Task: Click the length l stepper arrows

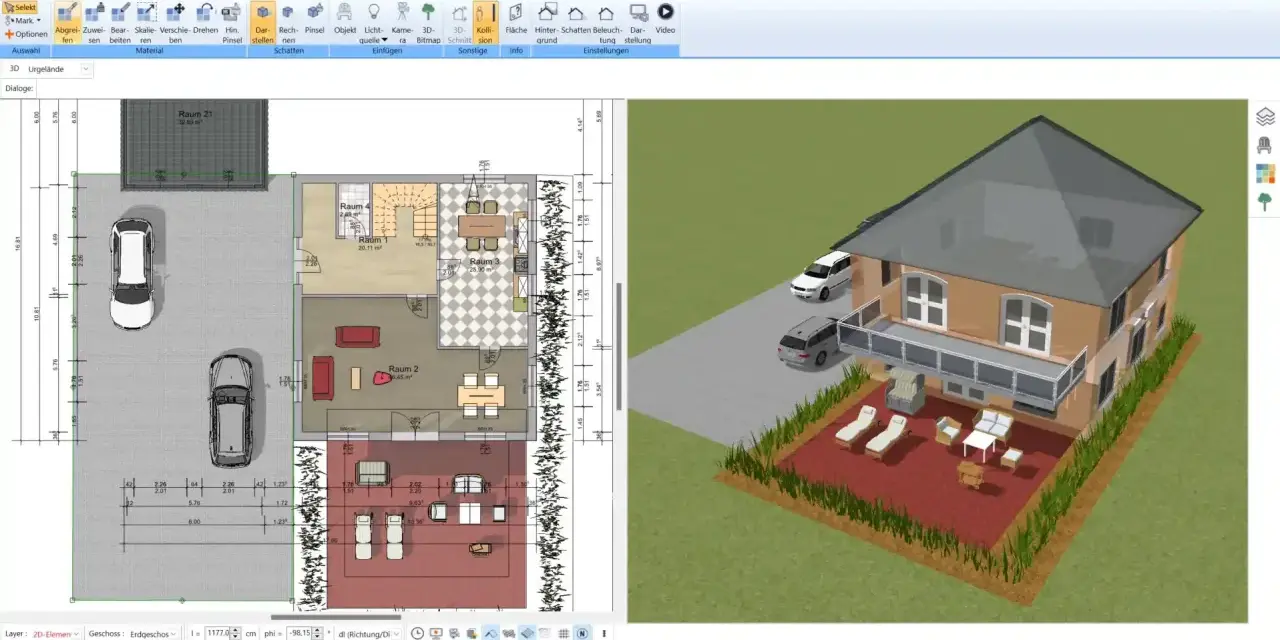Action: 236,633
